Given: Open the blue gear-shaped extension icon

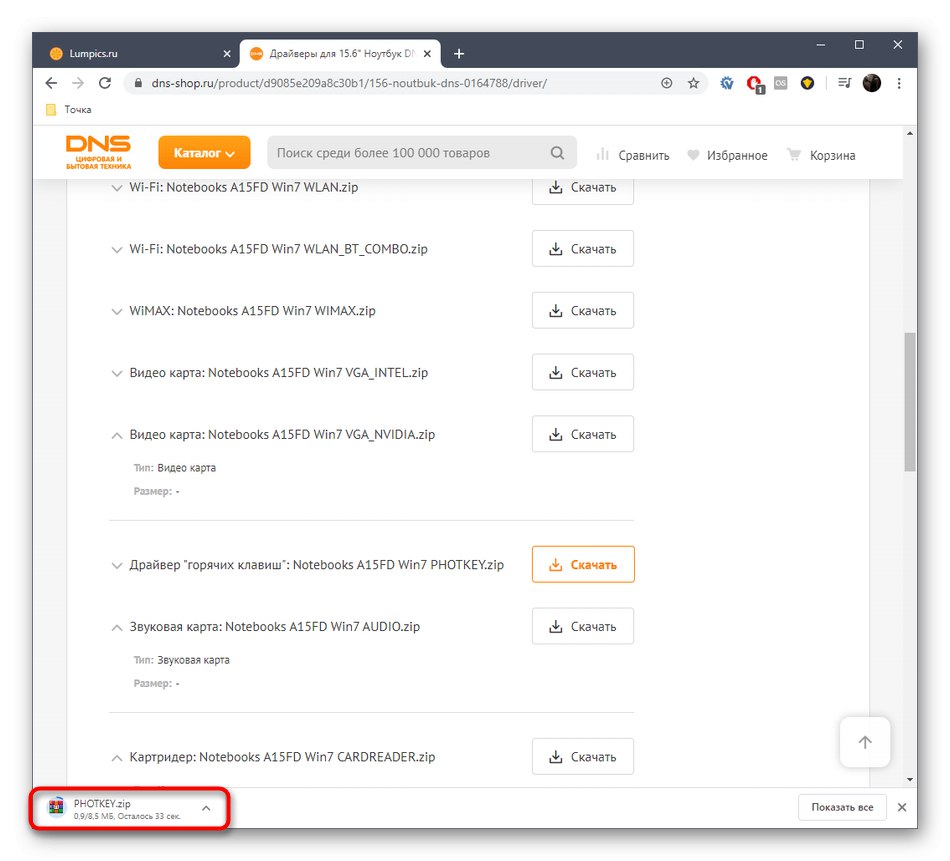Looking at the screenshot, I should coord(726,83).
